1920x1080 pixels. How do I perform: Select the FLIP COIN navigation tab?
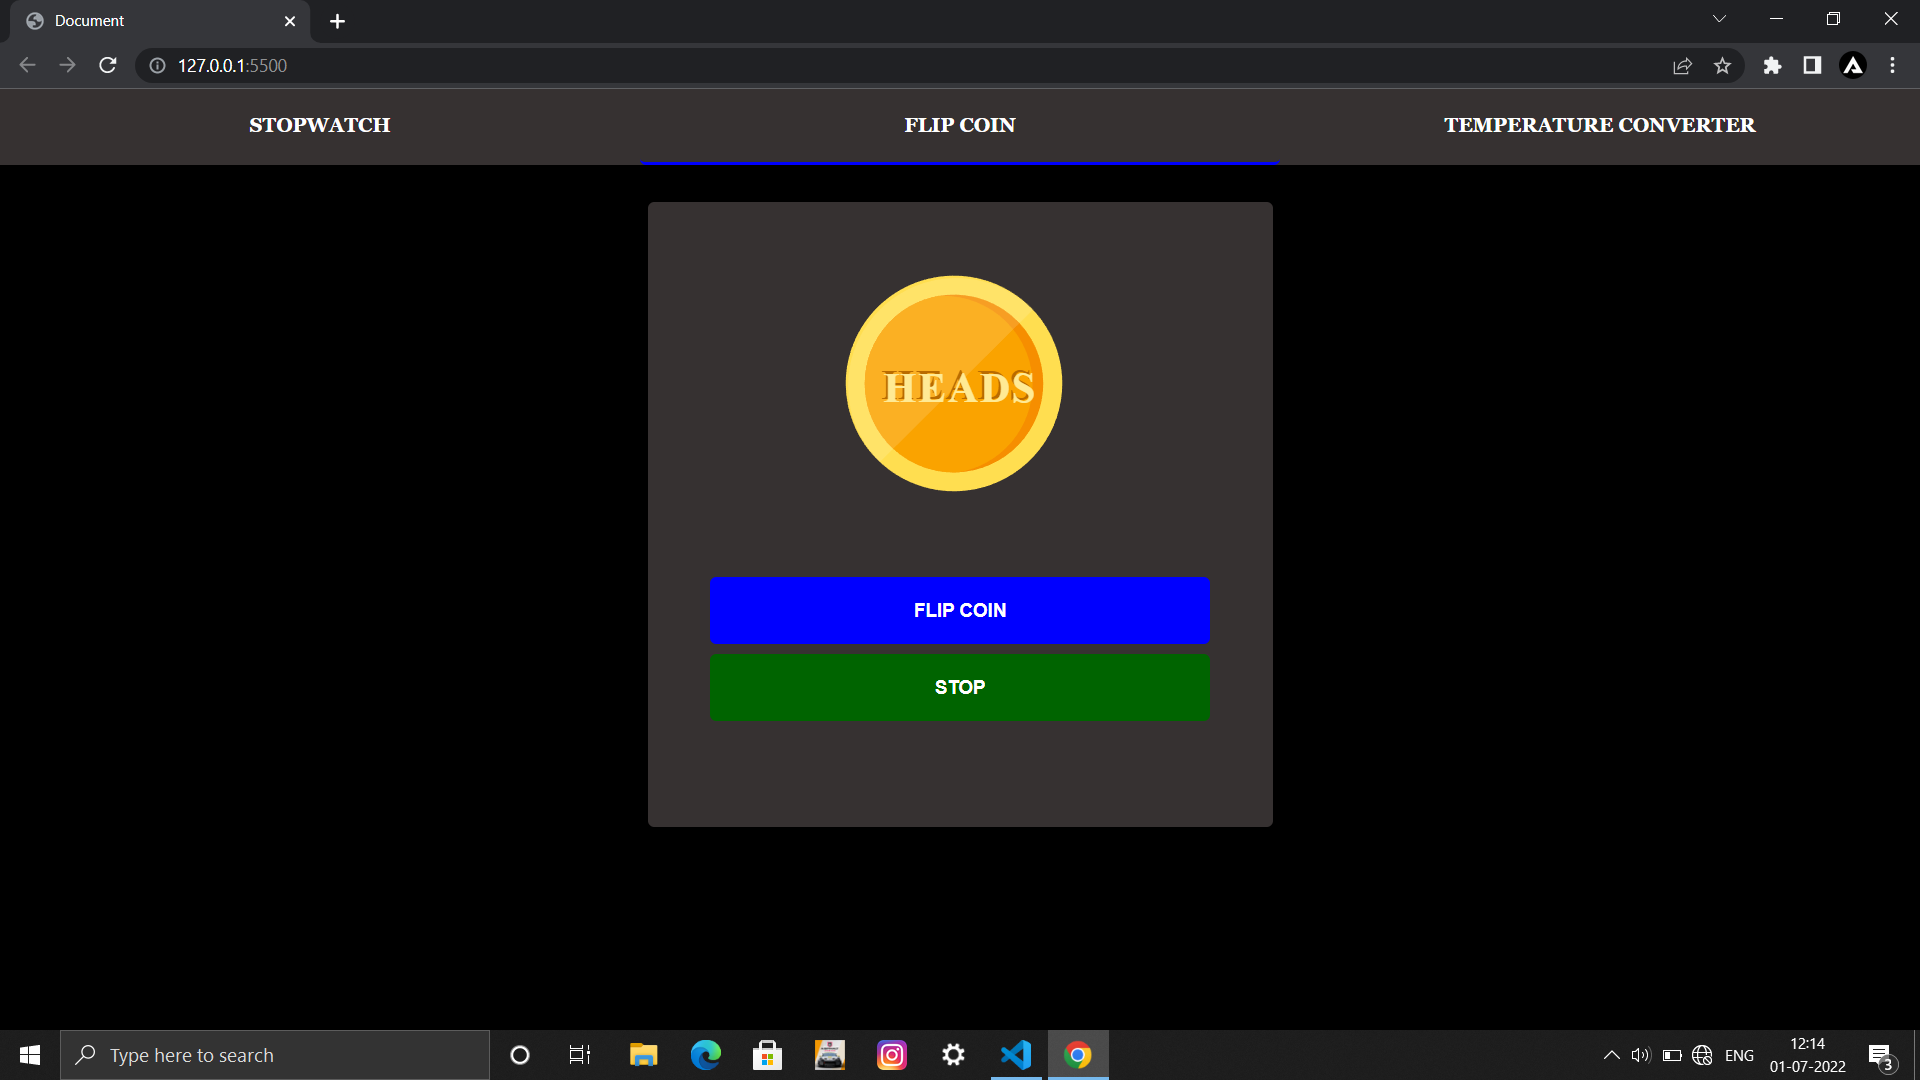[x=960, y=125]
